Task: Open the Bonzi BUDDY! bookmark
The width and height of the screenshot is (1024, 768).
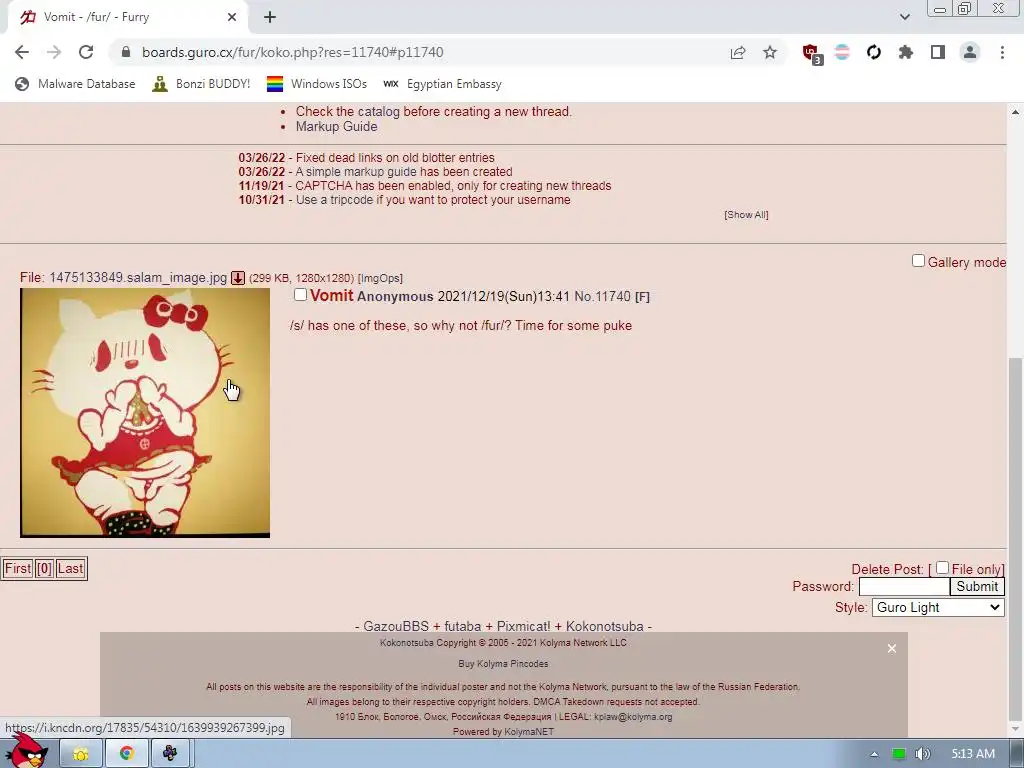Action: (x=200, y=84)
